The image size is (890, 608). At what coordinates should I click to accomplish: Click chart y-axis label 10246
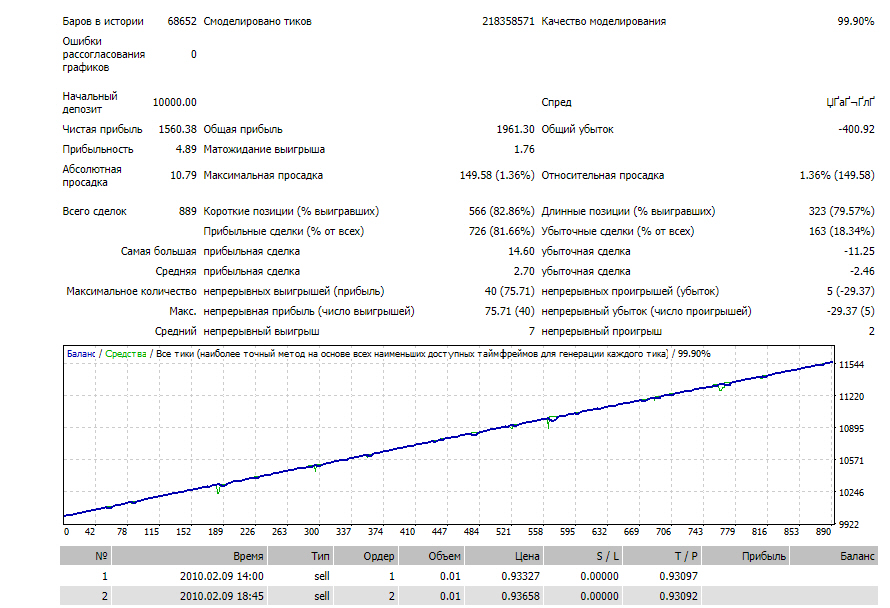point(851,493)
